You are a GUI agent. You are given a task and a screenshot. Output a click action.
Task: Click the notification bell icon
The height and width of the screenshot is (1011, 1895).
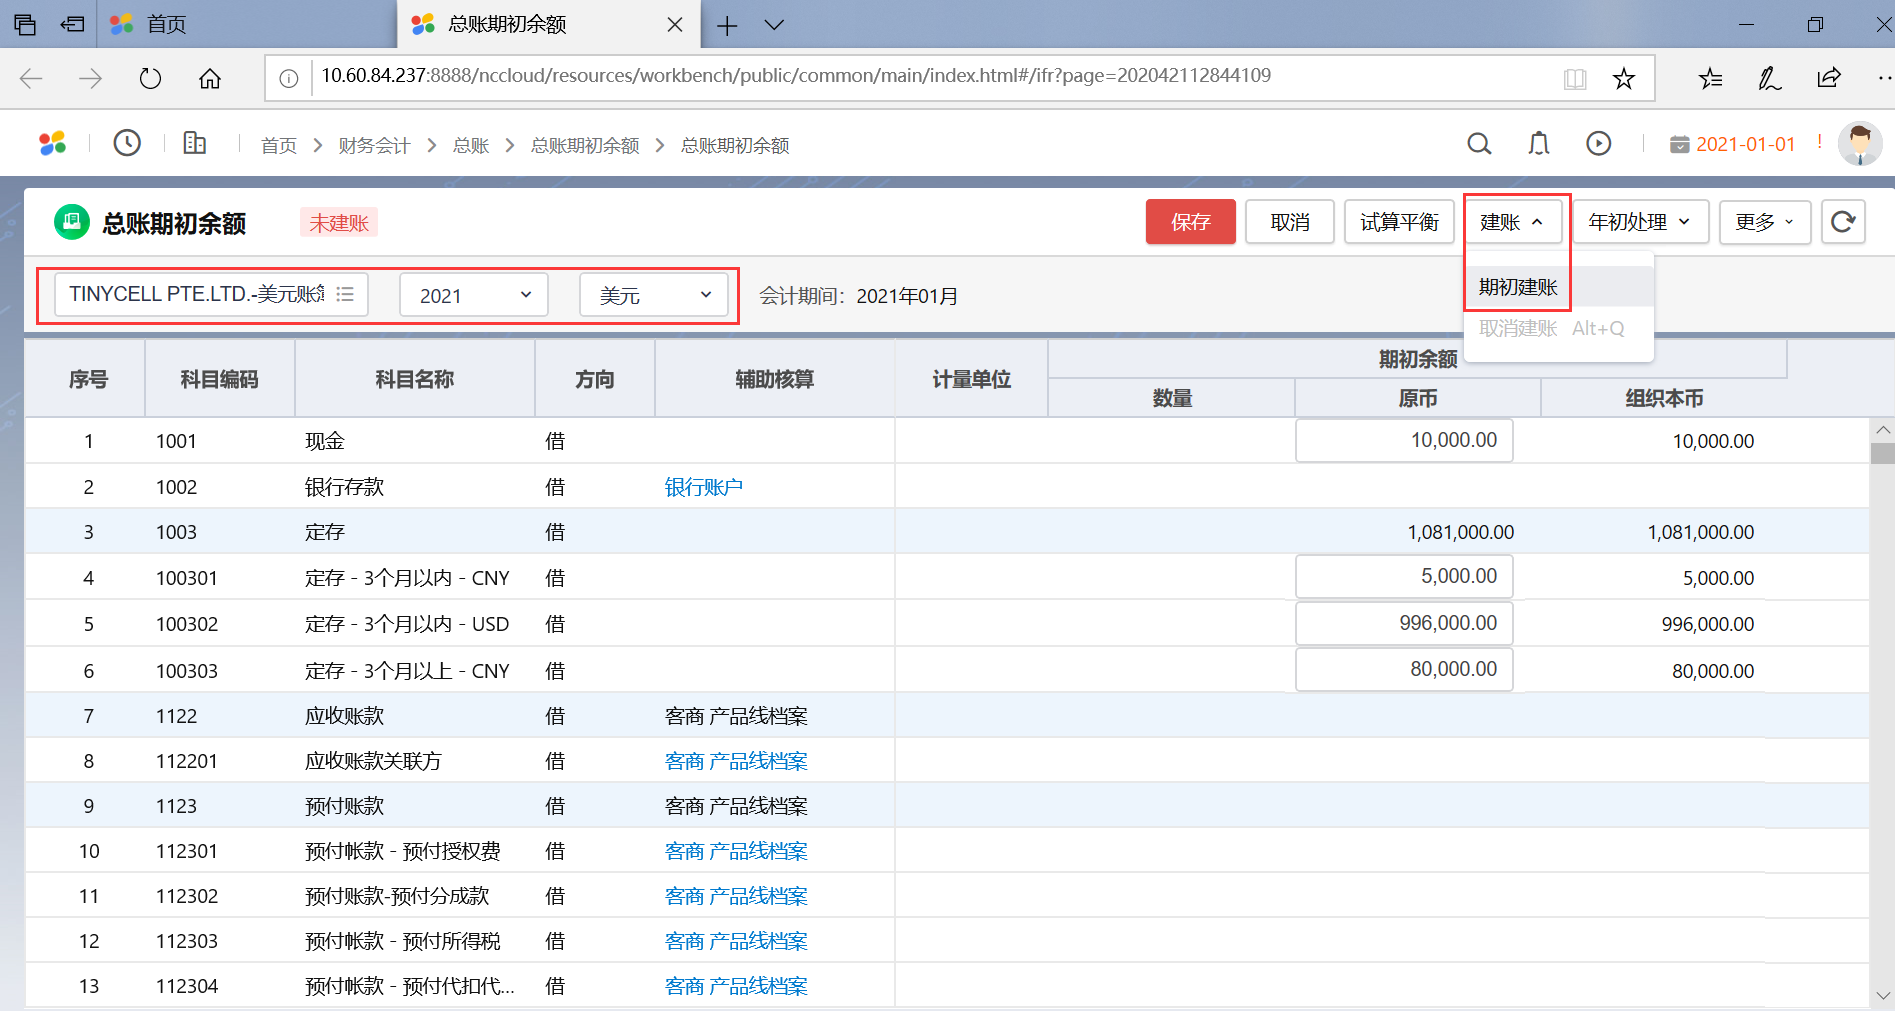coord(1539,144)
